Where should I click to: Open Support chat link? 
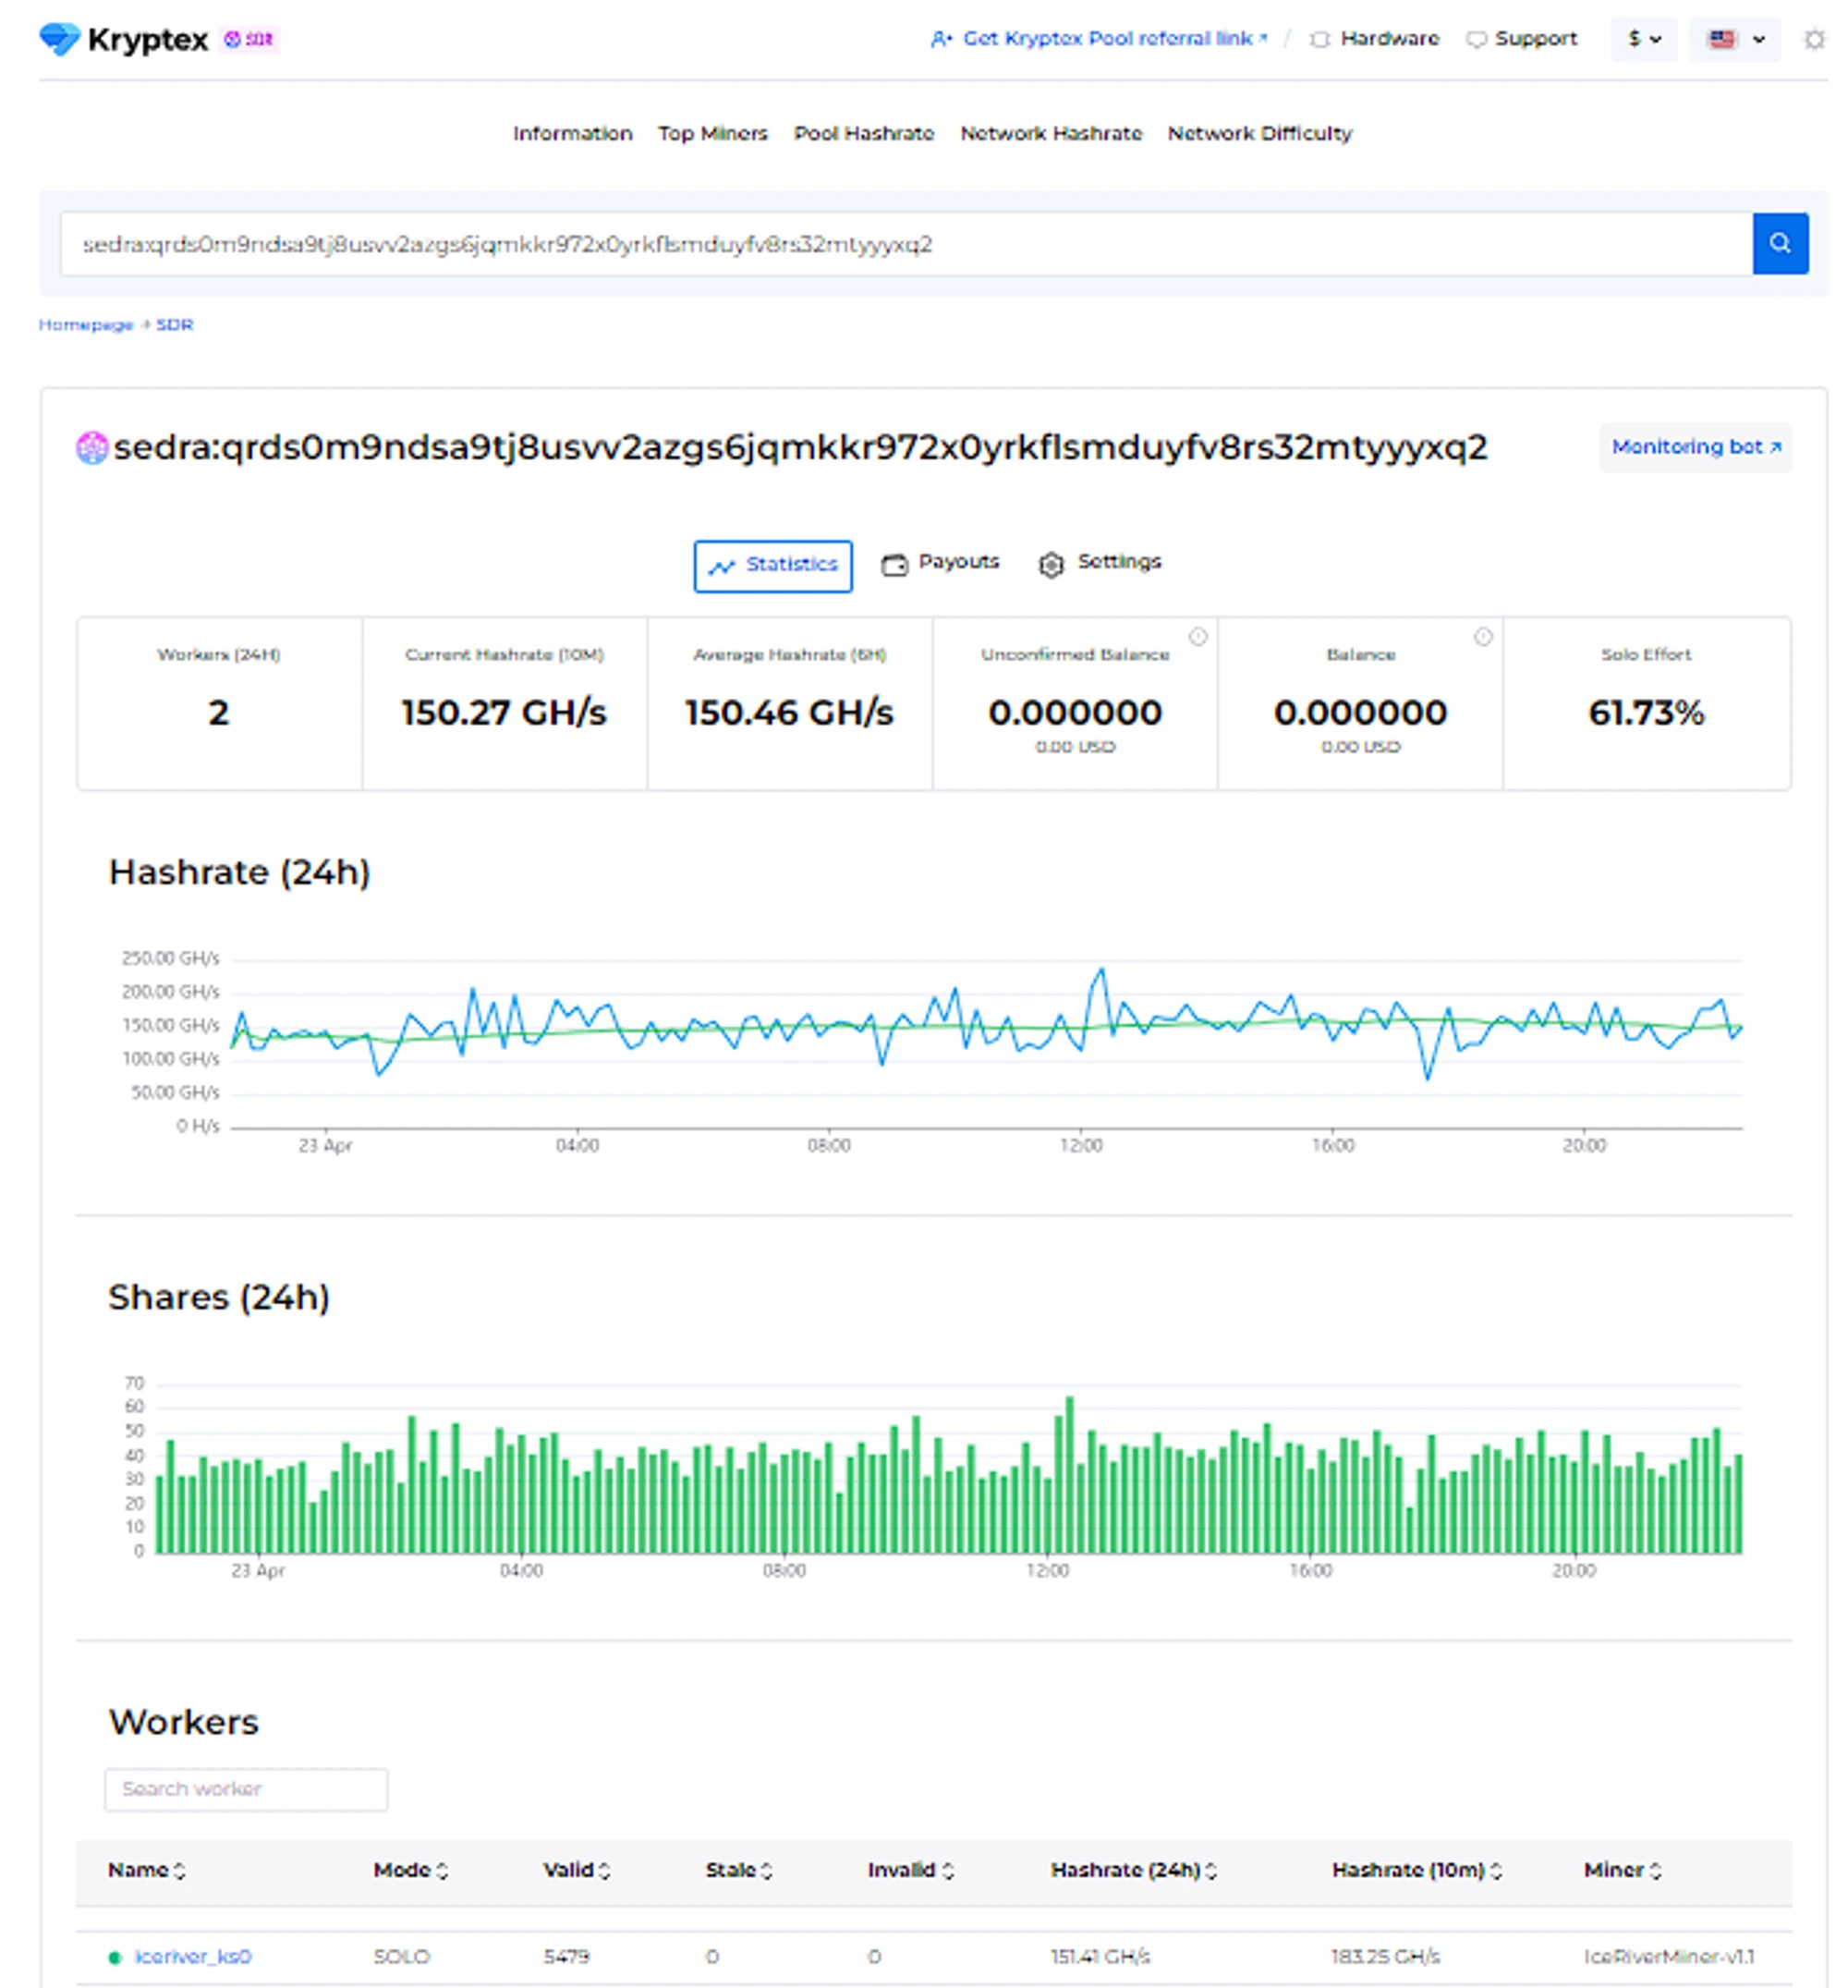(1521, 39)
